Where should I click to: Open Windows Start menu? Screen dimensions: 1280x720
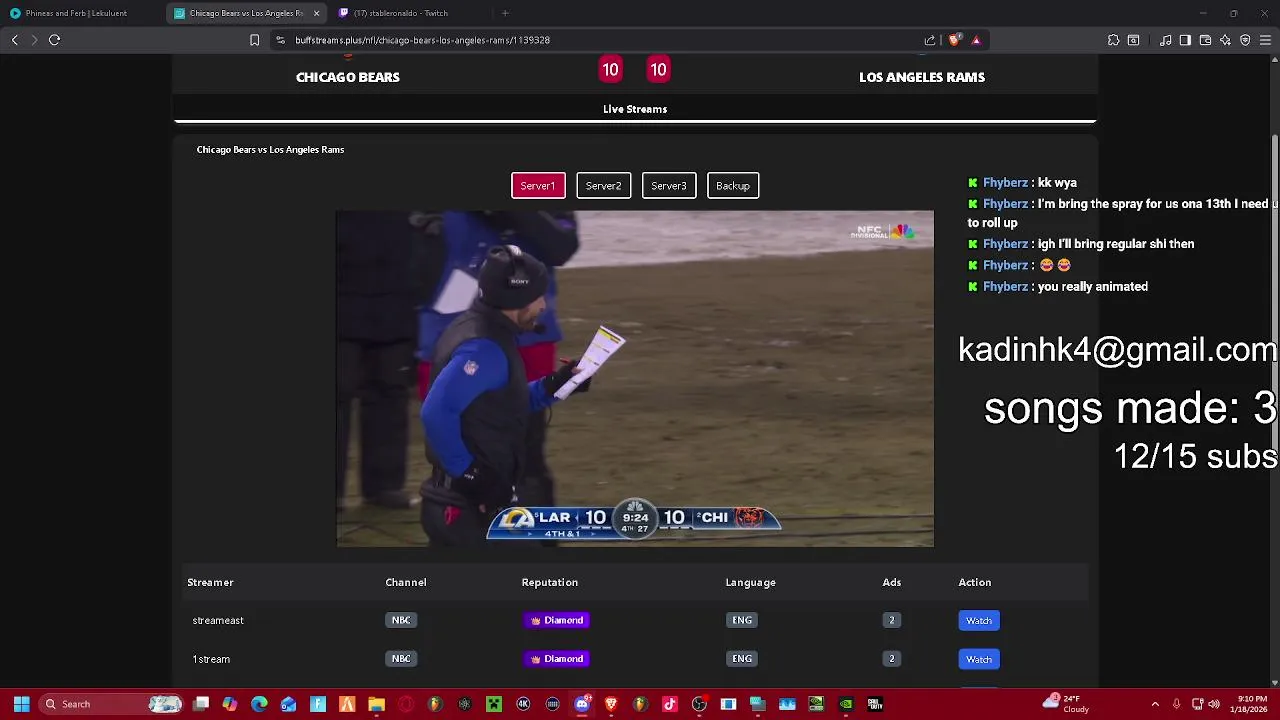(x=21, y=704)
